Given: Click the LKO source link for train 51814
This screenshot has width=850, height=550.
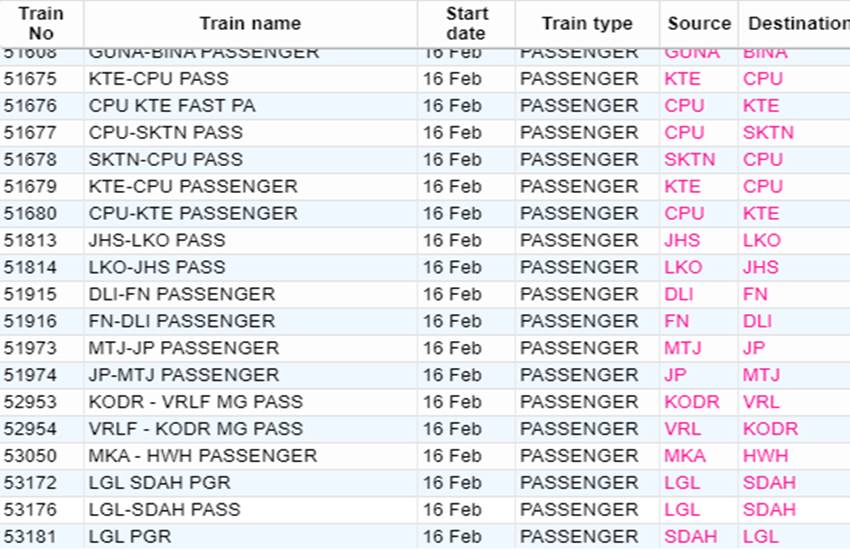Looking at the screenshot, I should click(x=683, y=268).
